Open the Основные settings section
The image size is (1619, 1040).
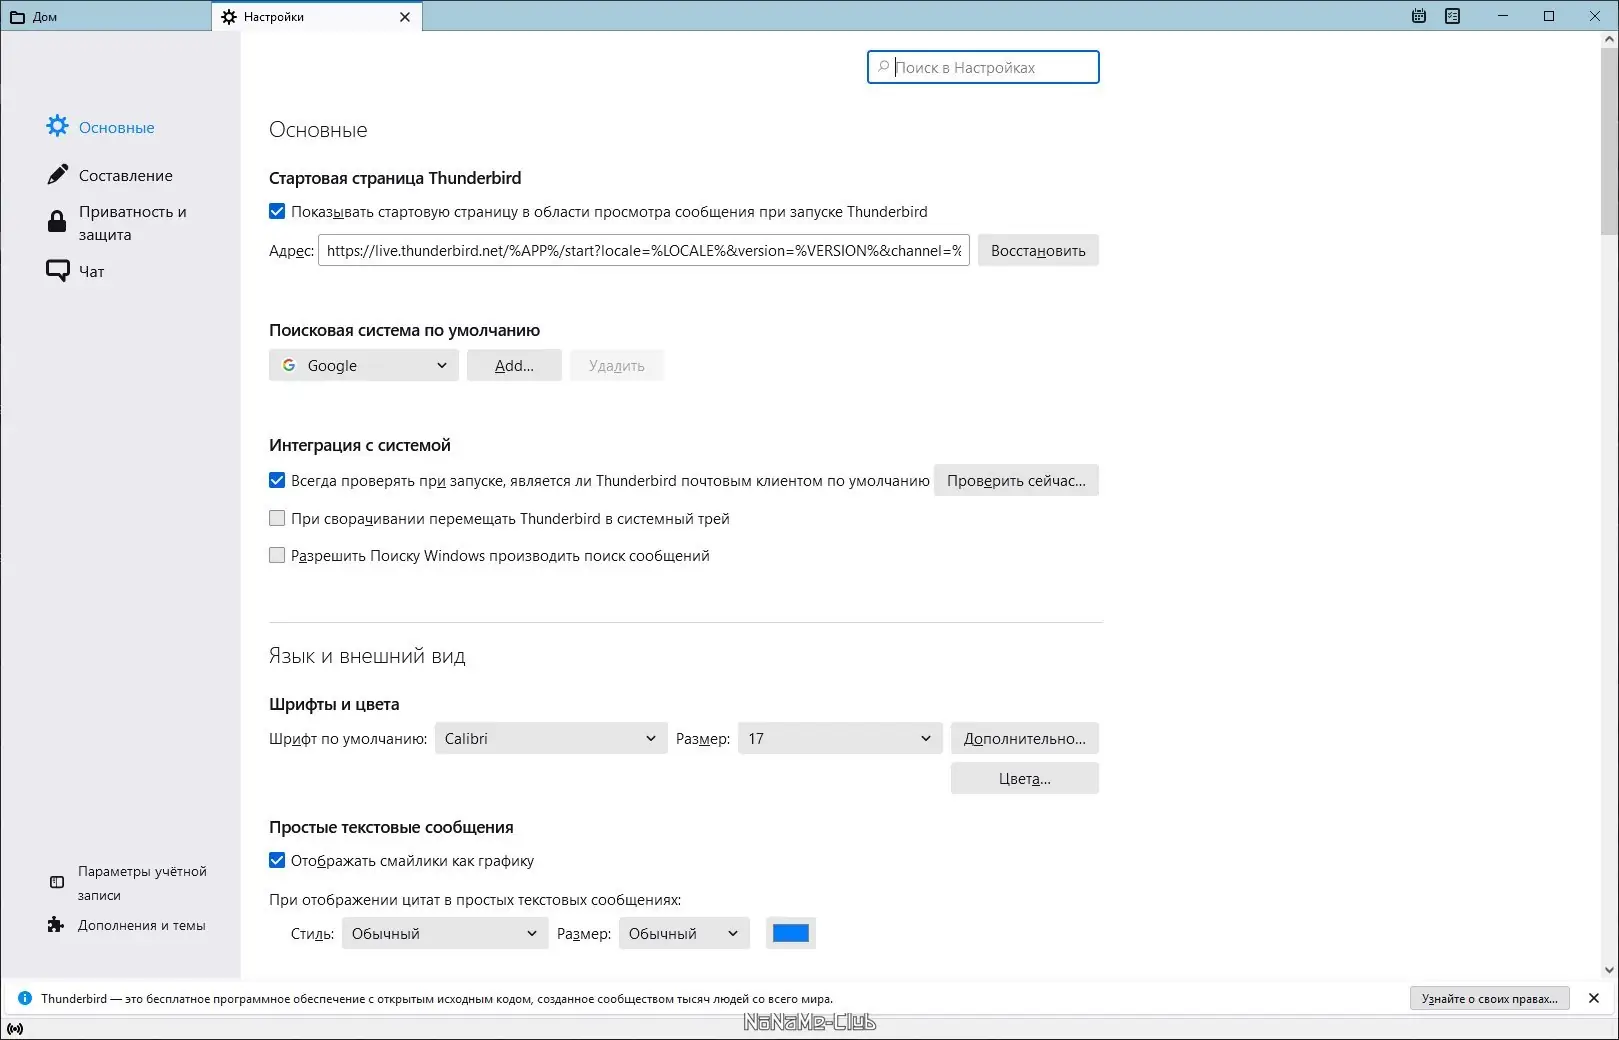[x=116, y=127]
